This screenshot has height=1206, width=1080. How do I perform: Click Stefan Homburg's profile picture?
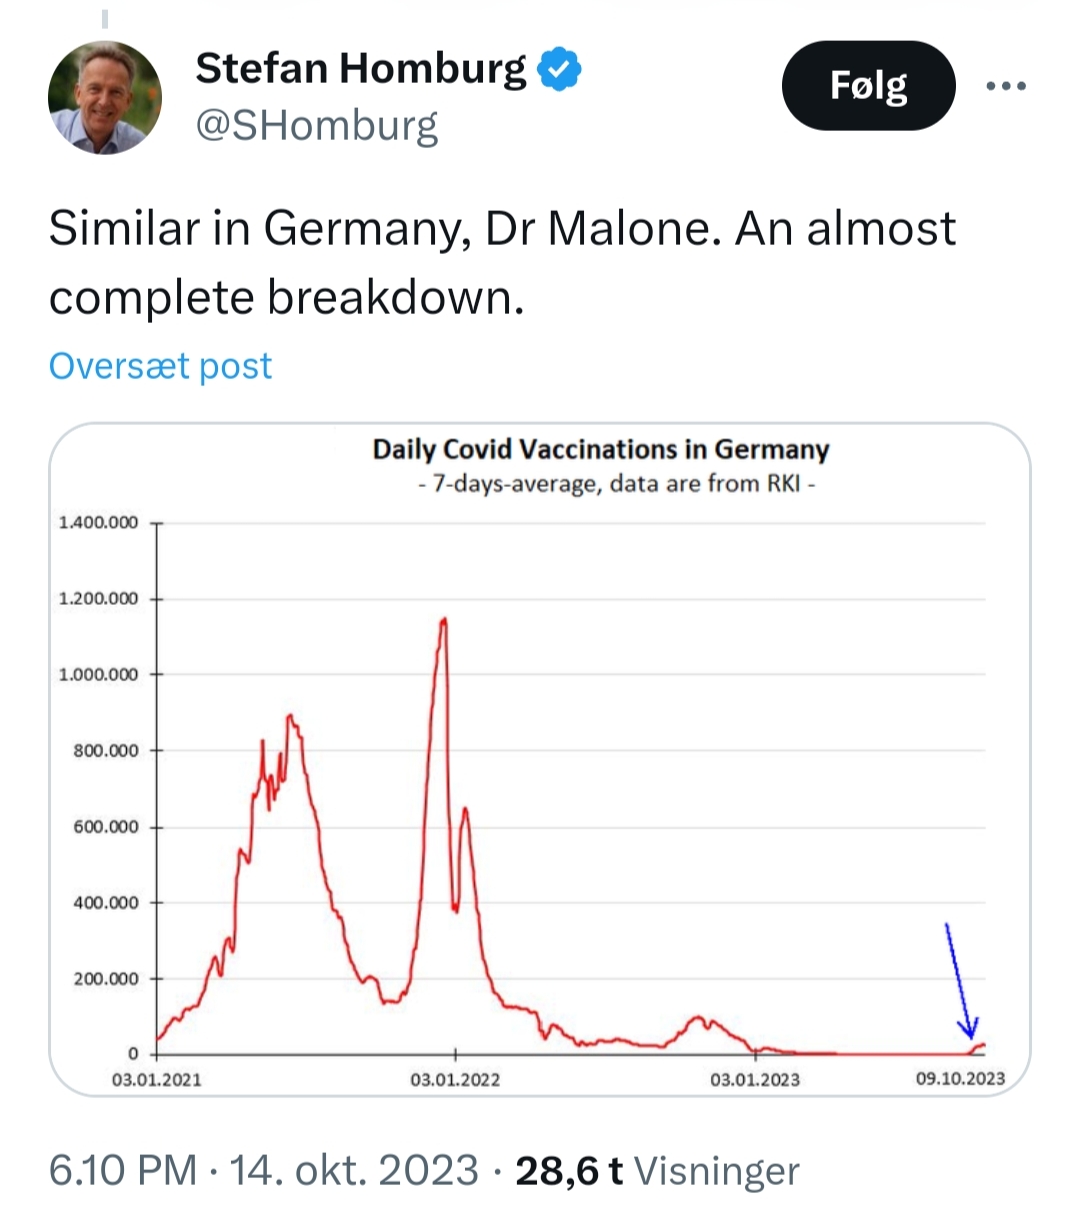pyautogui.click(x=105, y=97)
